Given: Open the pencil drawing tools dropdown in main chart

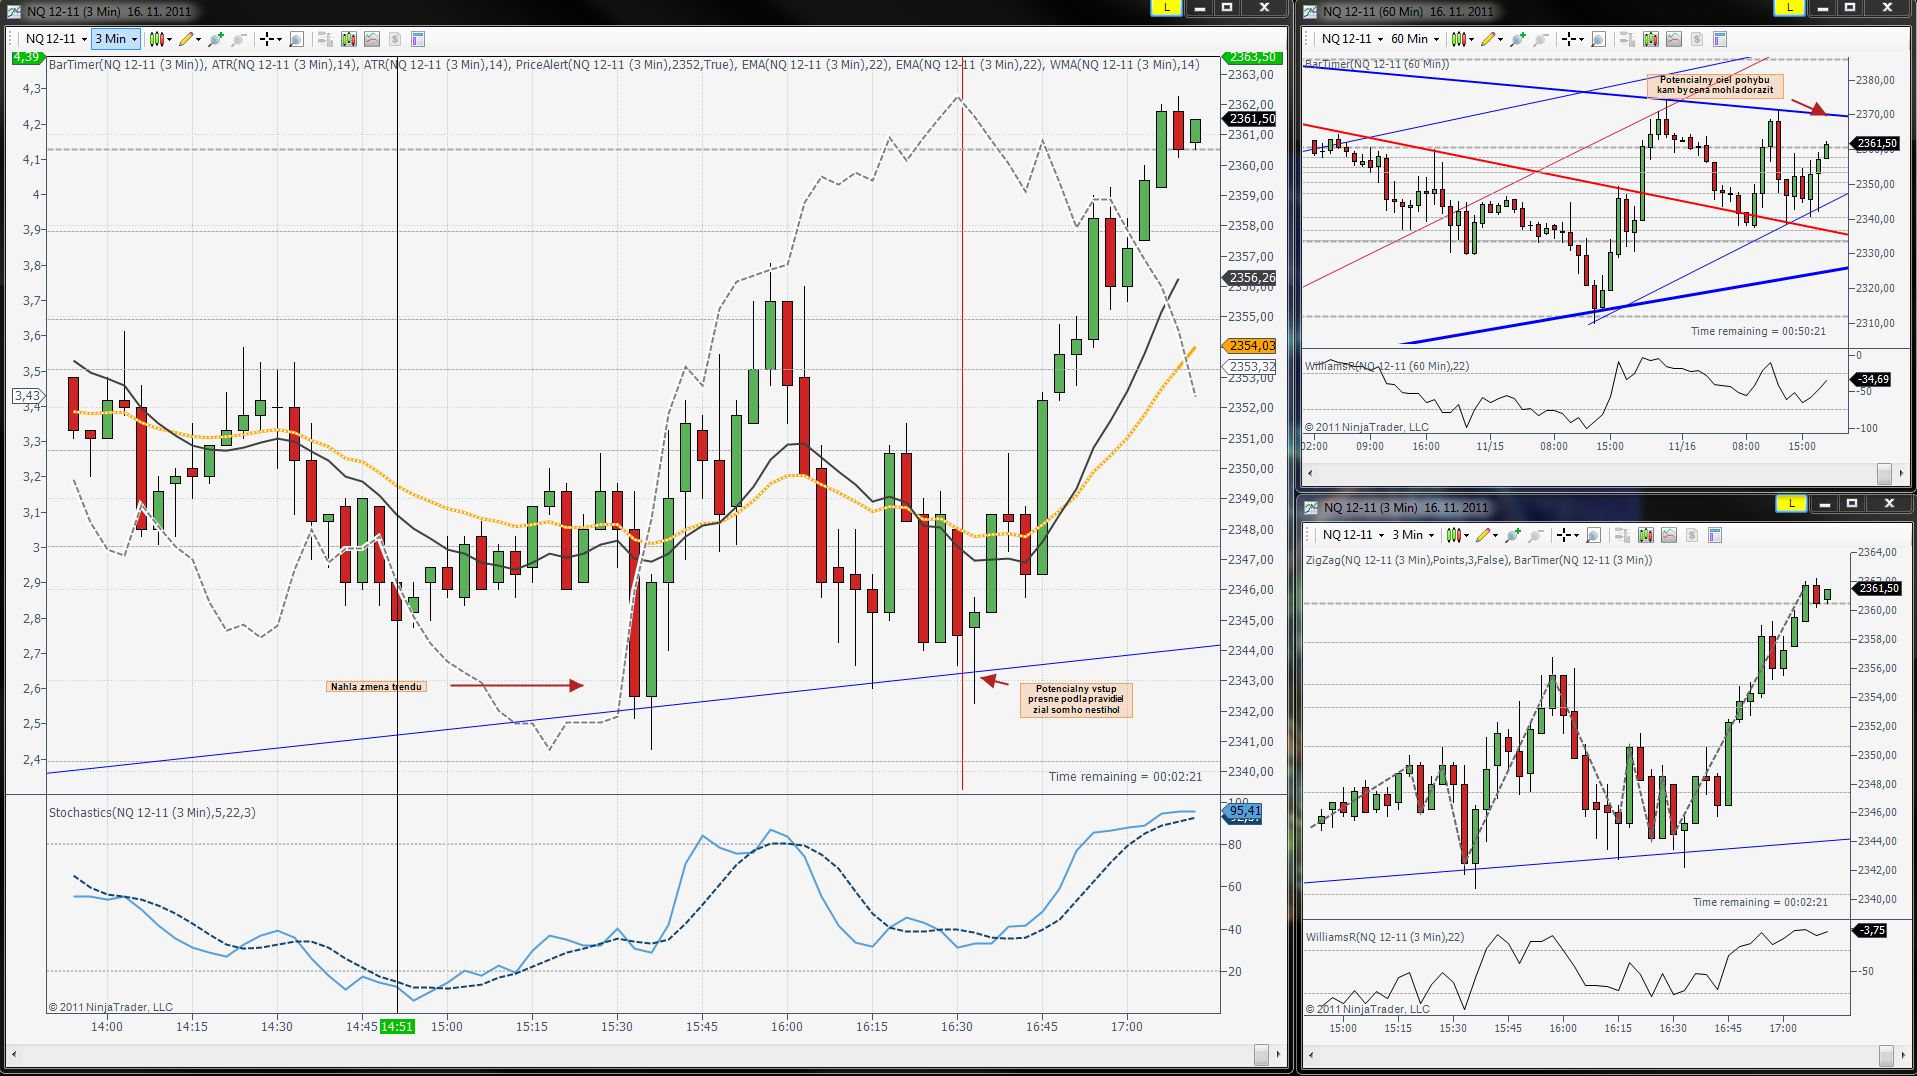Looking at the screenshot, I should click(x=190, y=39).
